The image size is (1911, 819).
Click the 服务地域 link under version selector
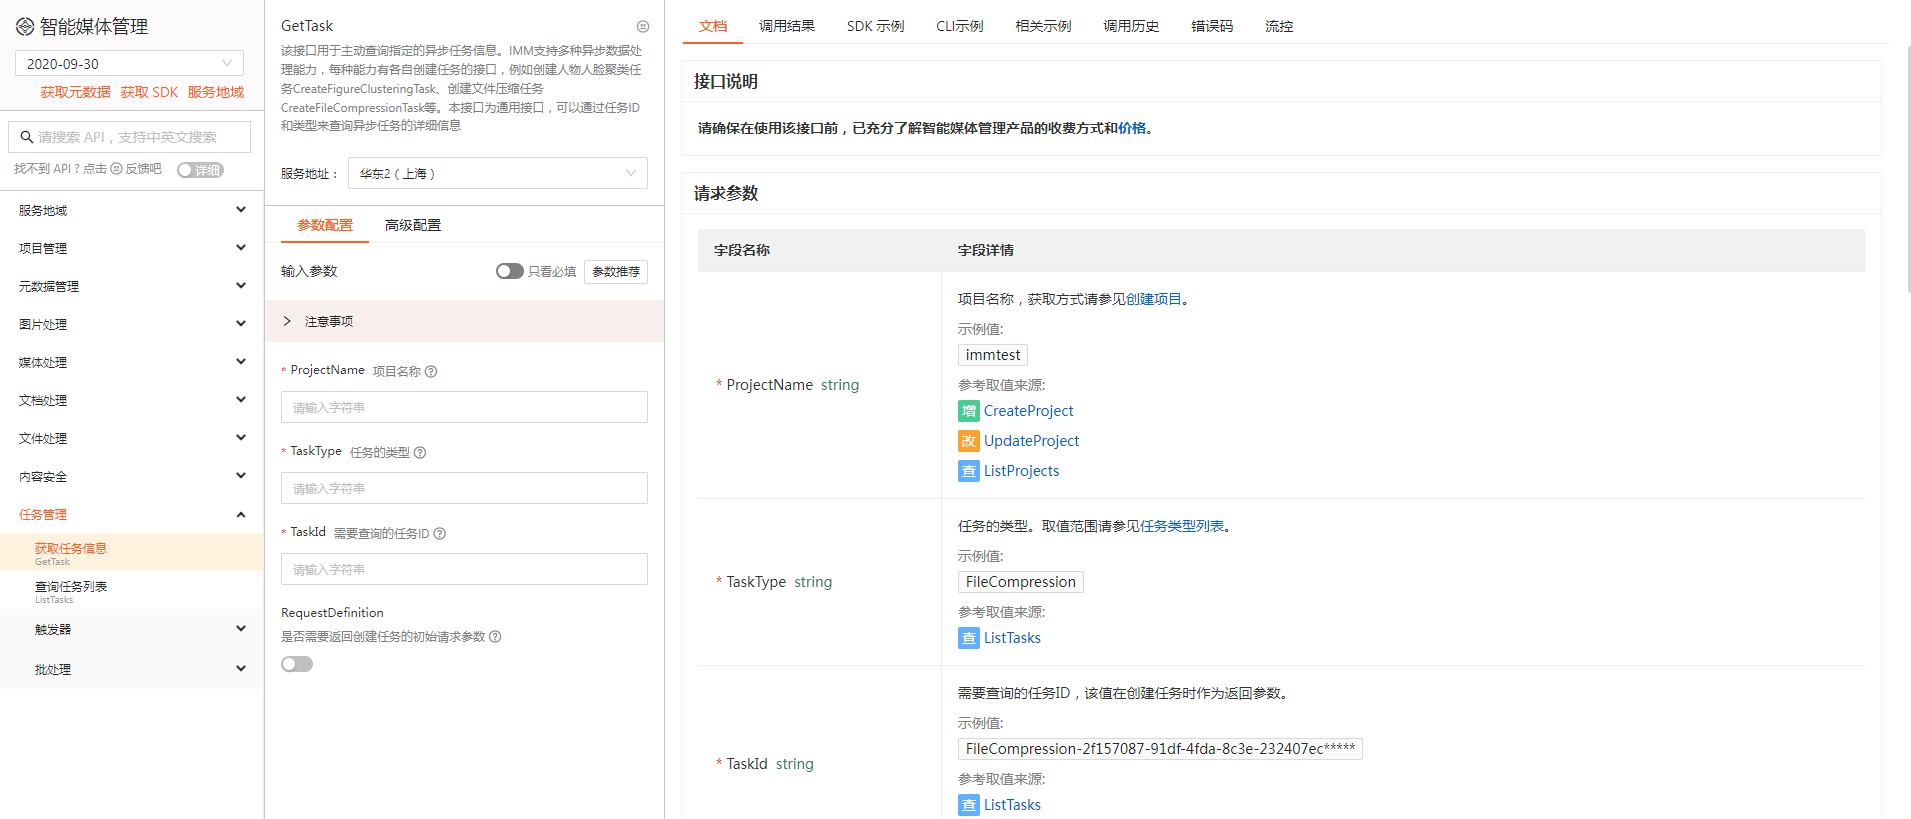[x=216, y=92]
